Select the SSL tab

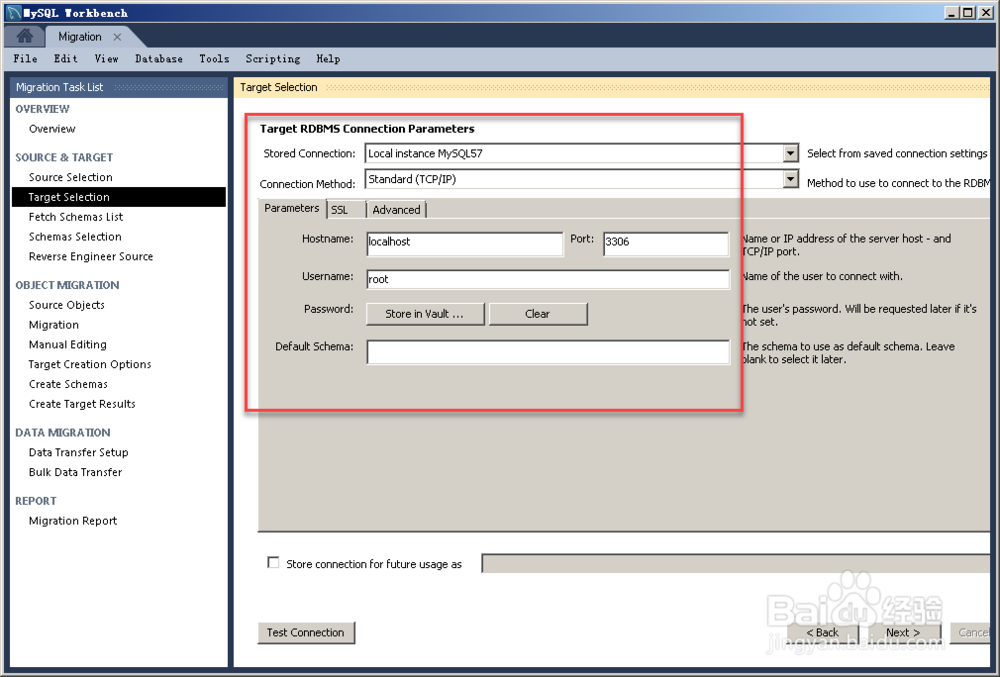click(x=339, y=210)
